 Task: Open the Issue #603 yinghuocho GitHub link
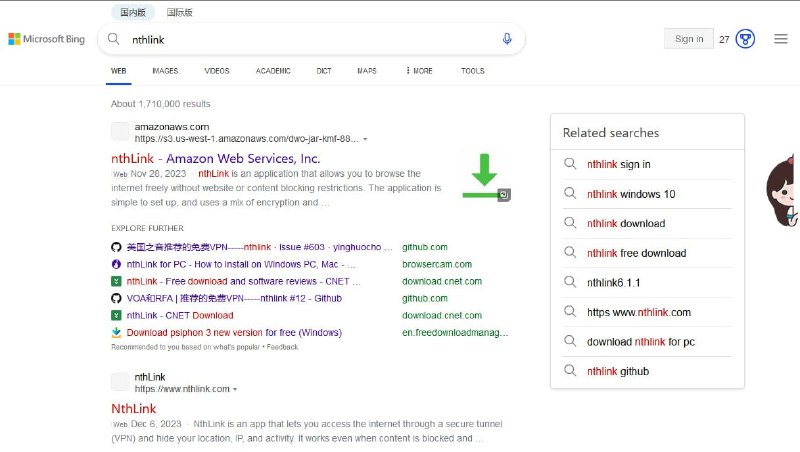[259, 247]
